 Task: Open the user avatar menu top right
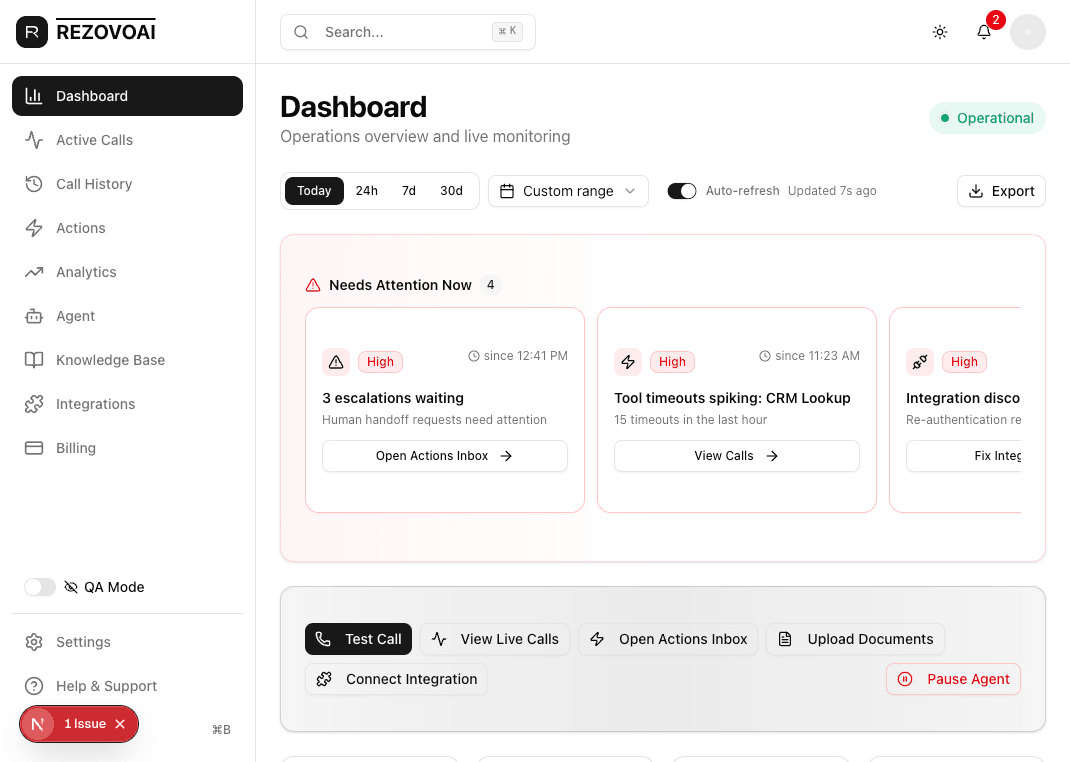(1028, 32)
